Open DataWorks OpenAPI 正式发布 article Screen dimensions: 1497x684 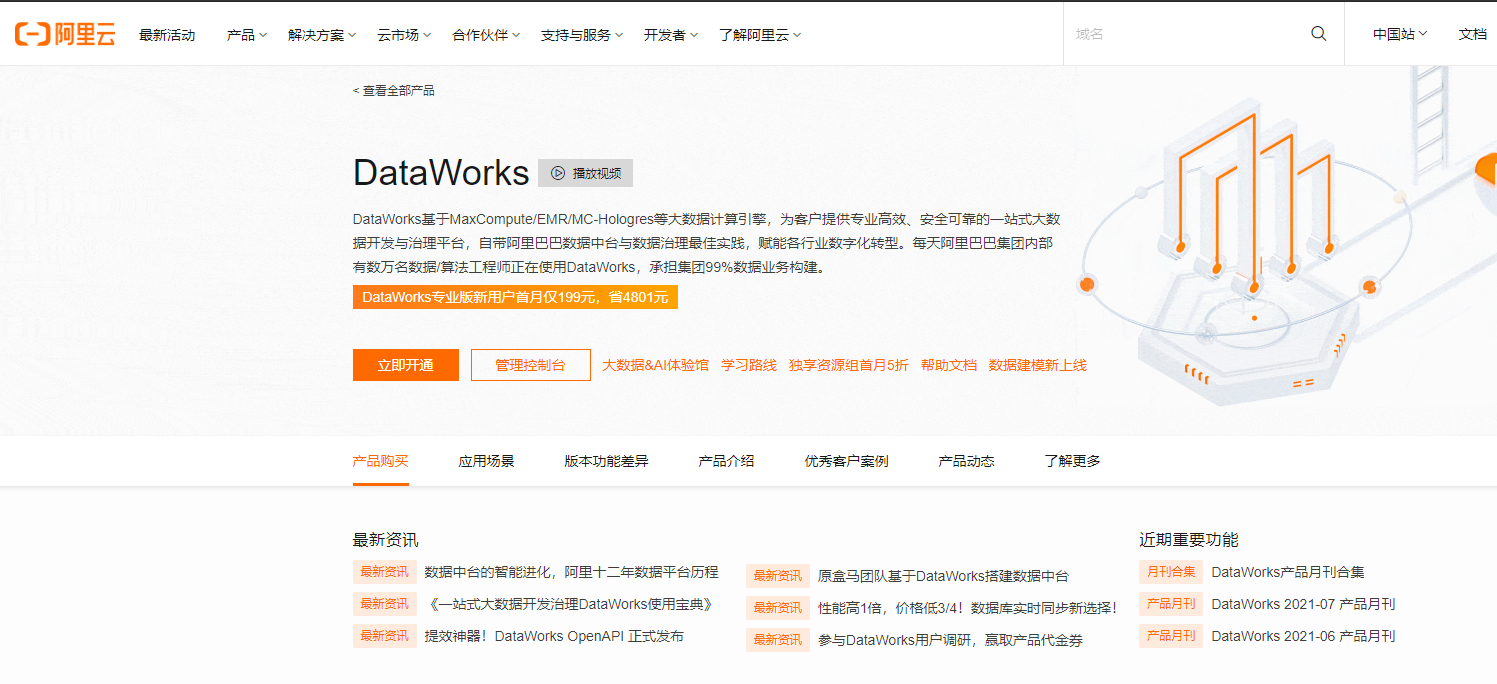click(555, 636)
